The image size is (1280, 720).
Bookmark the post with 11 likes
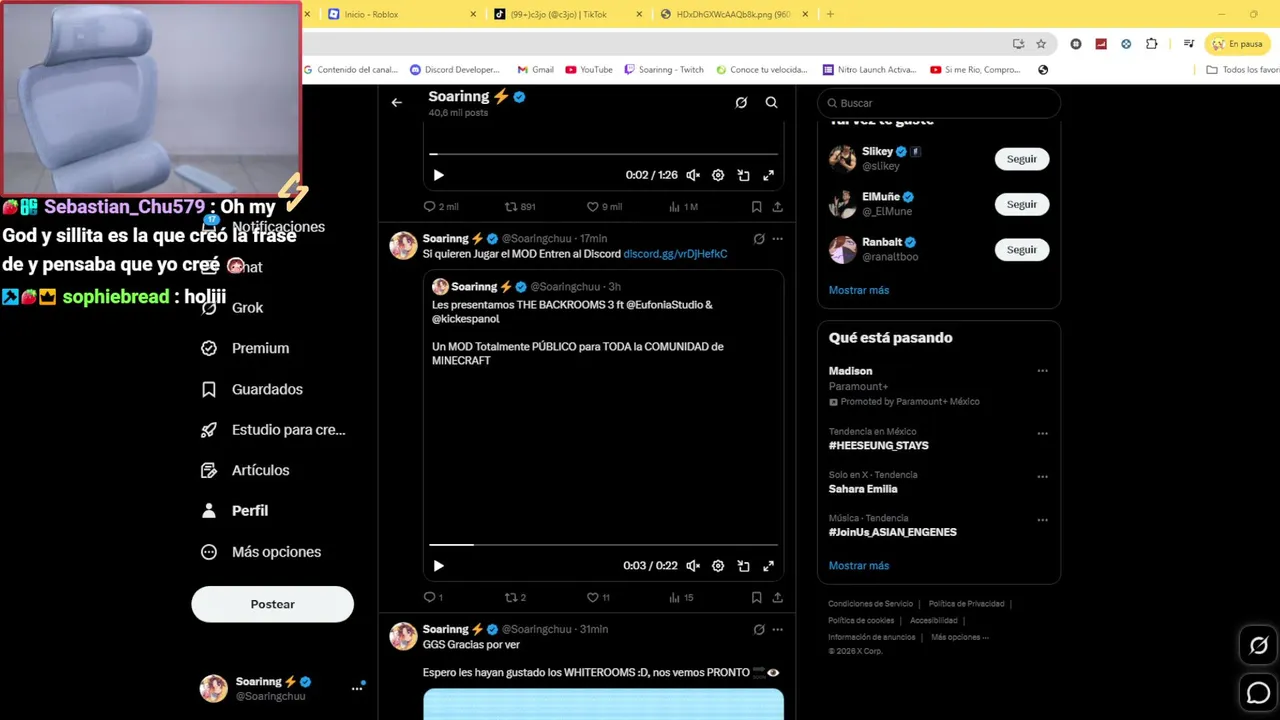click(756, 598)
